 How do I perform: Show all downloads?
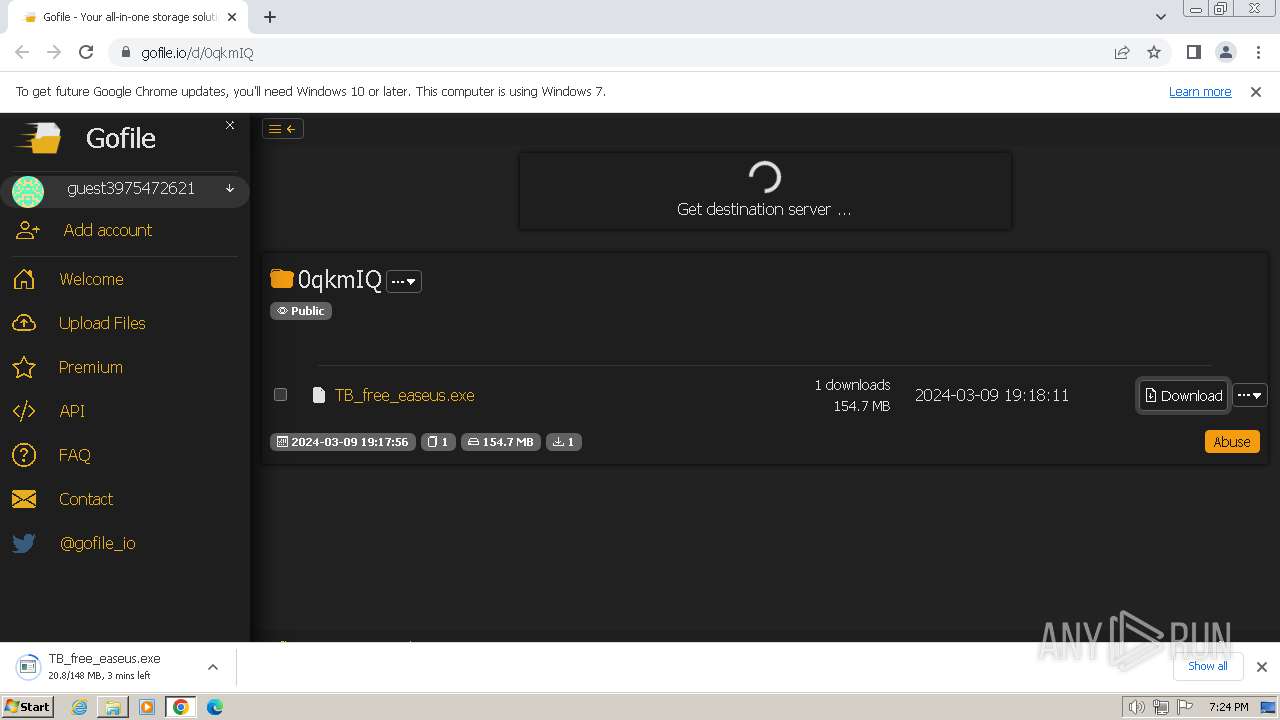1208,666
